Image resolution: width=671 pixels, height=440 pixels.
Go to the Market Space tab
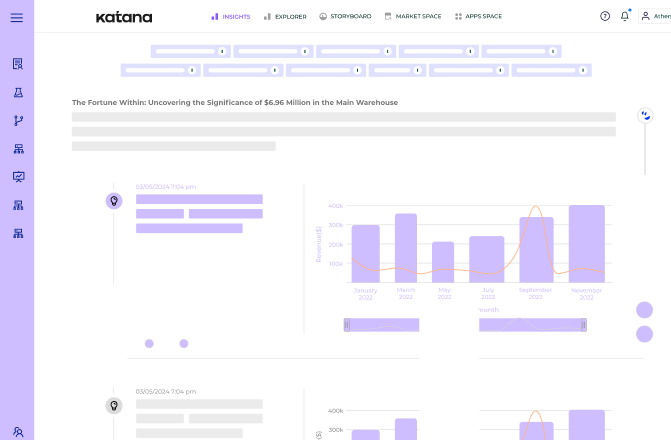coord(414,17)
